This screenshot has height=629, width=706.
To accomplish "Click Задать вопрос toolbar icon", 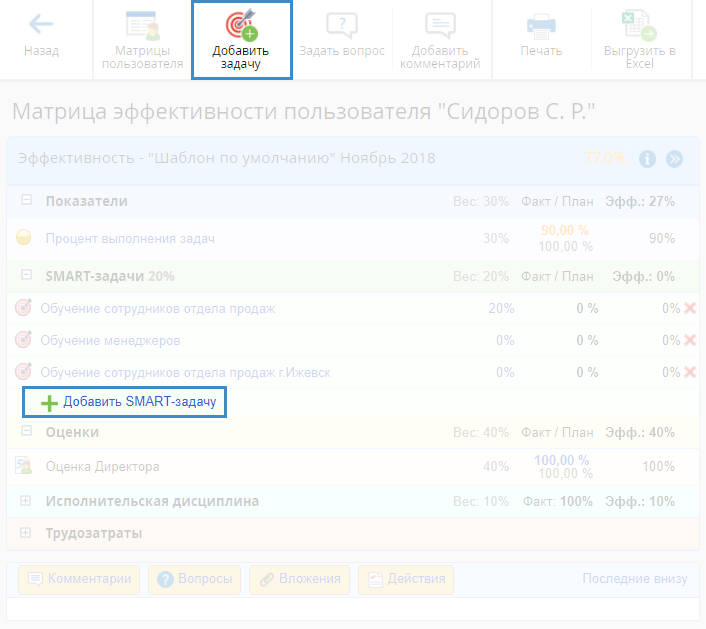I will coord(342,25).
